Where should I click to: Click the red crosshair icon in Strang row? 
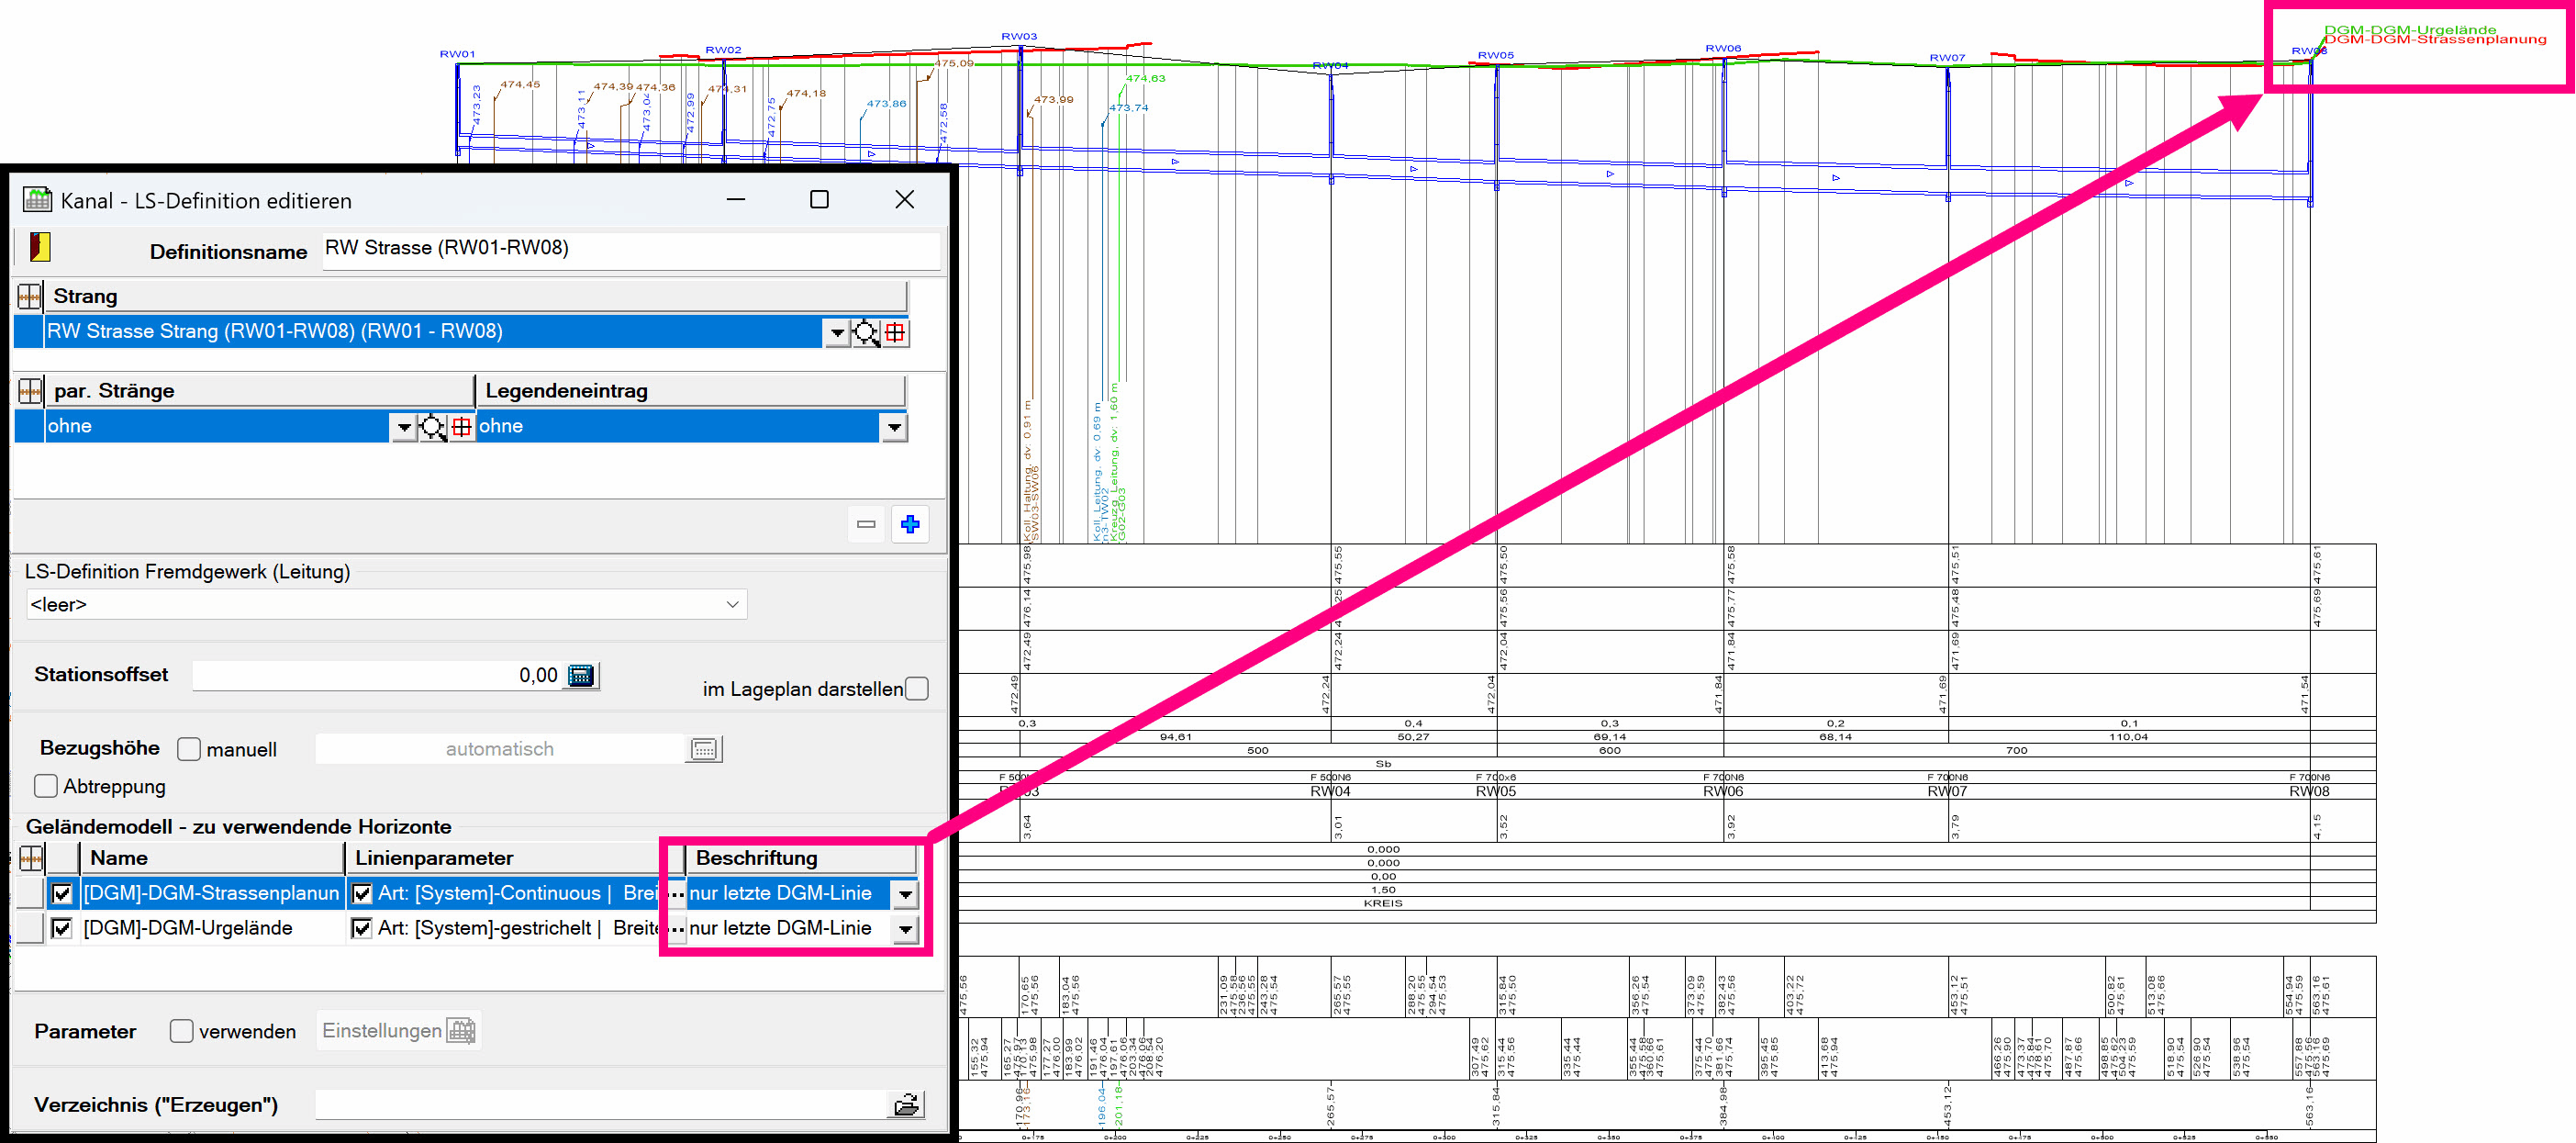pos(895,333)
